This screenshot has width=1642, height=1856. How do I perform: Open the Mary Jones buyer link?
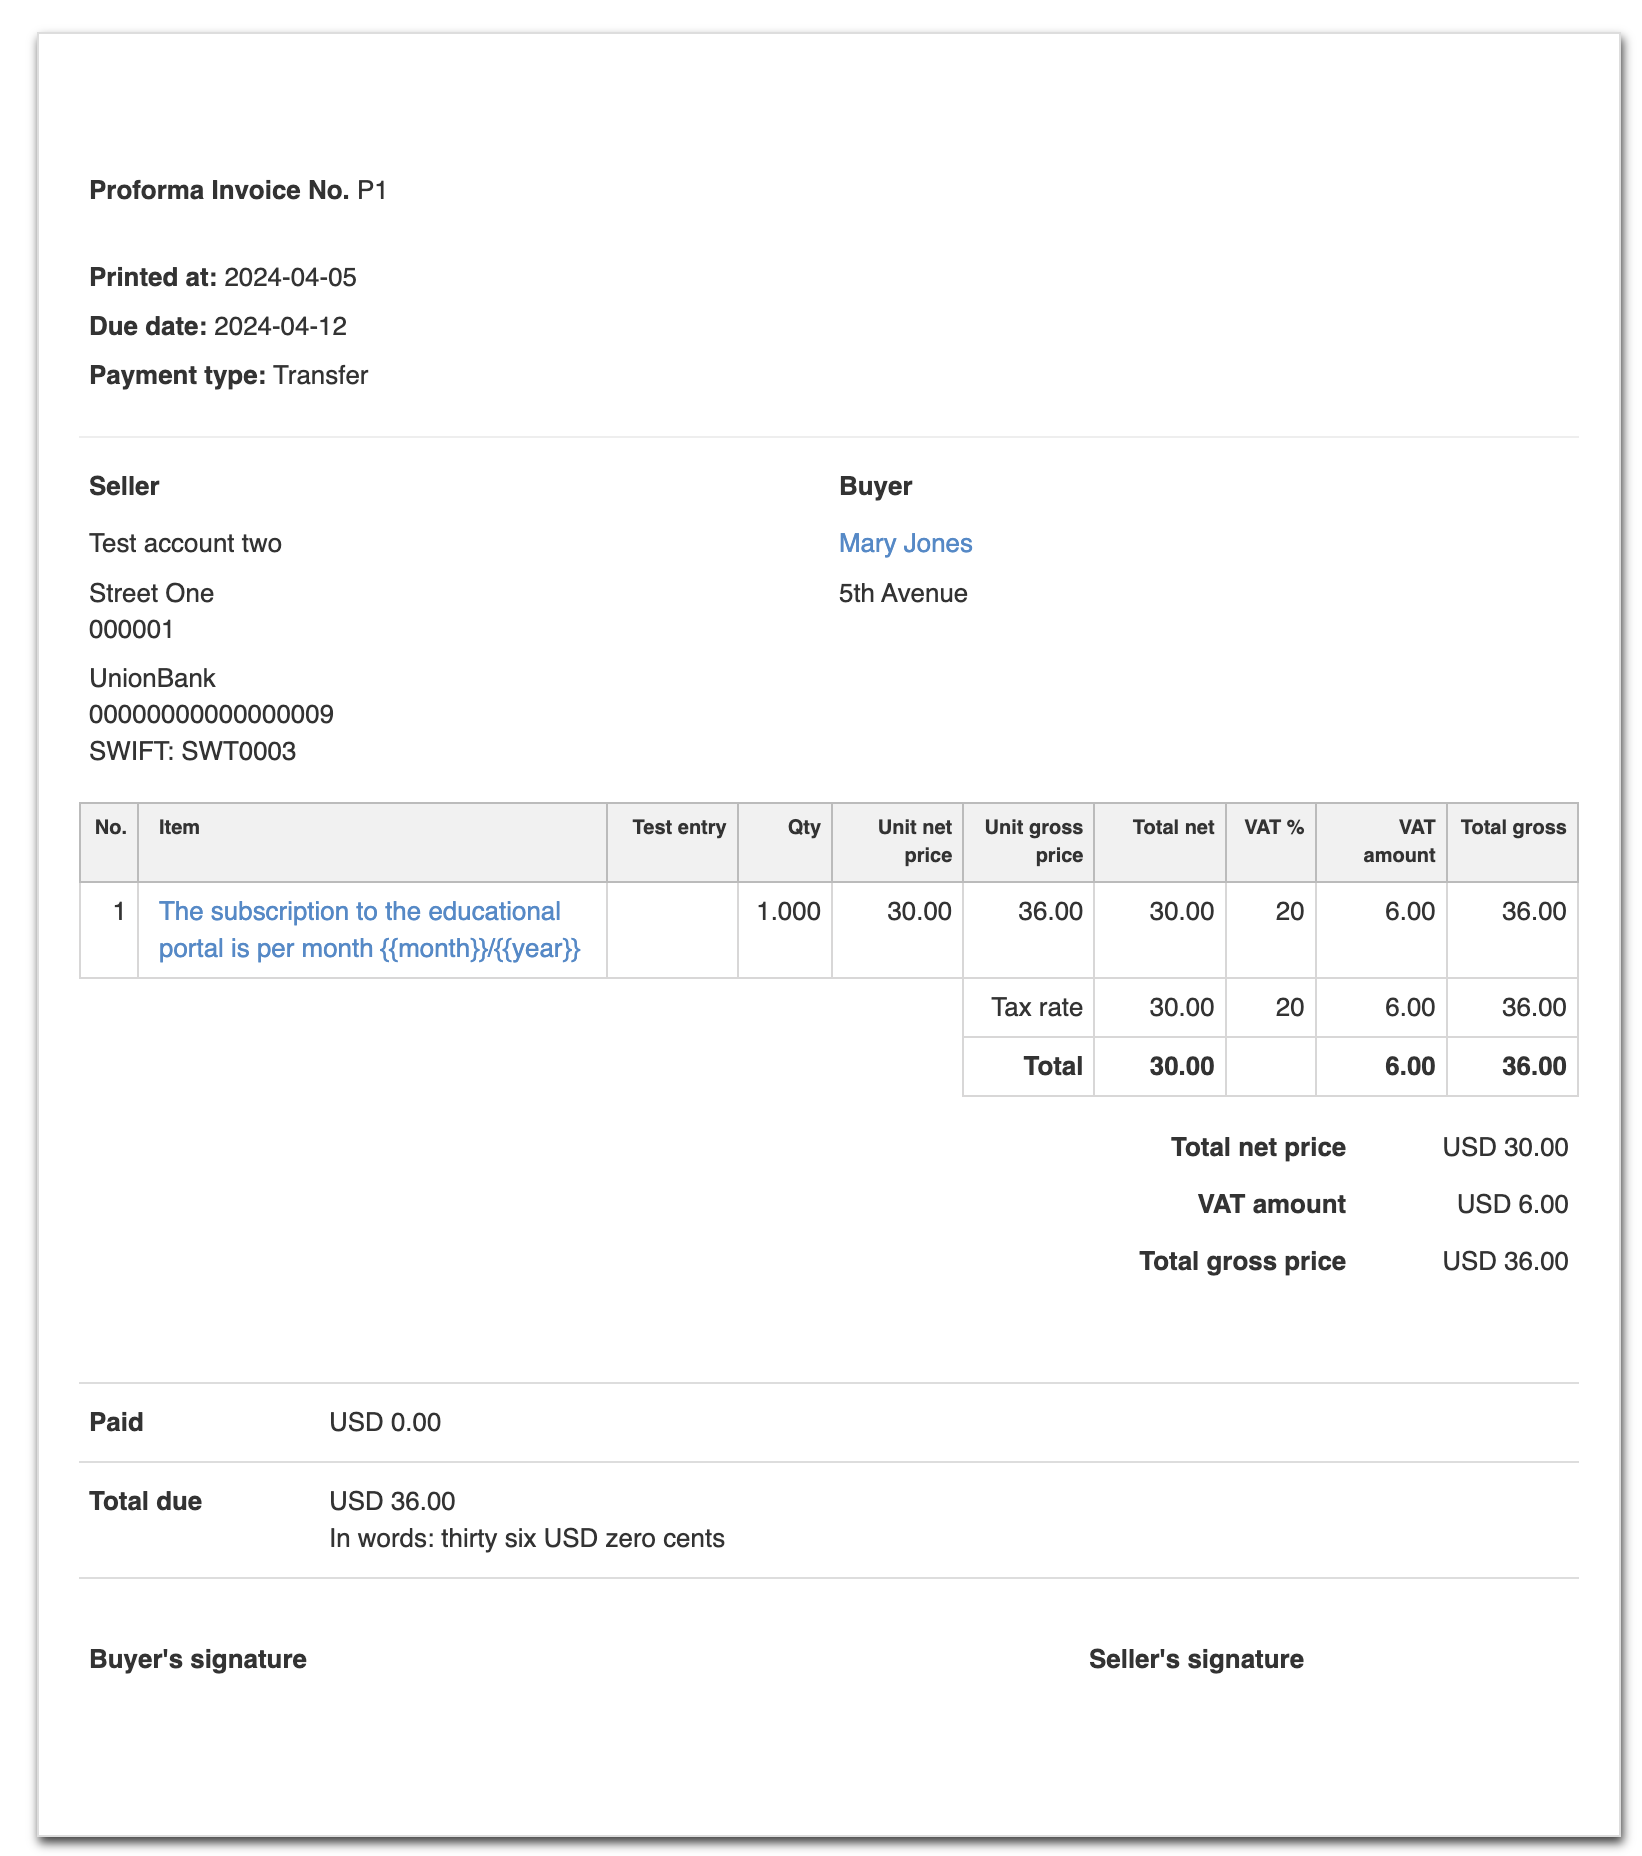(905, 543)
